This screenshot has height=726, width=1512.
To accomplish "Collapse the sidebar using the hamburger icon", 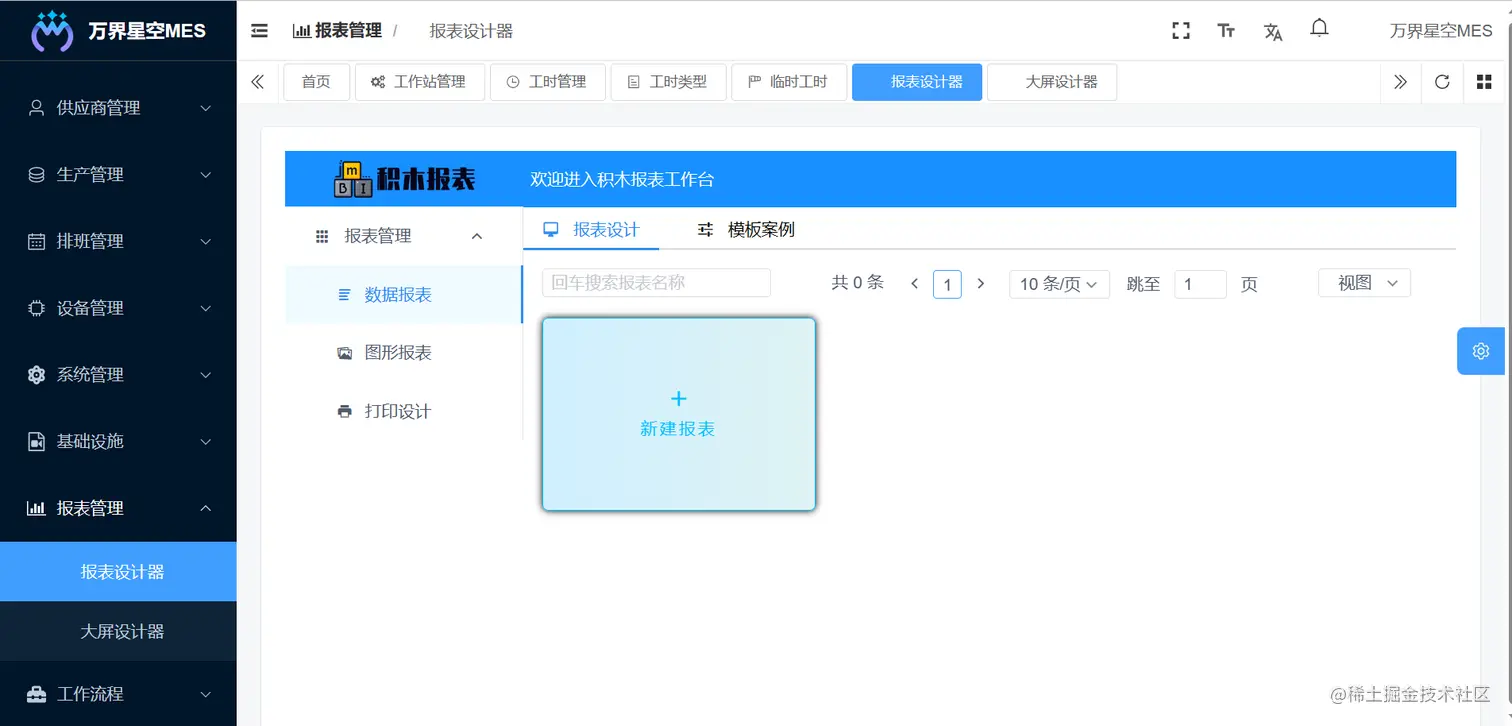I will 259,30.
